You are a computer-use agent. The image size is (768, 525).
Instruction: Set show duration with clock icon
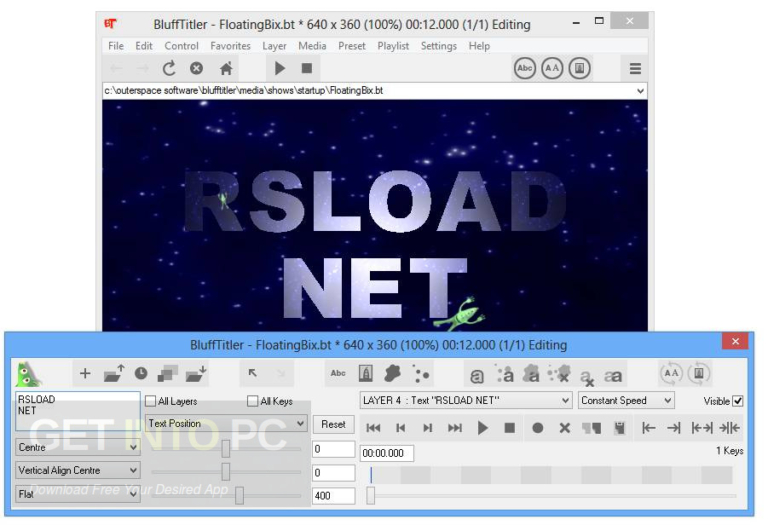pos(141,374)
